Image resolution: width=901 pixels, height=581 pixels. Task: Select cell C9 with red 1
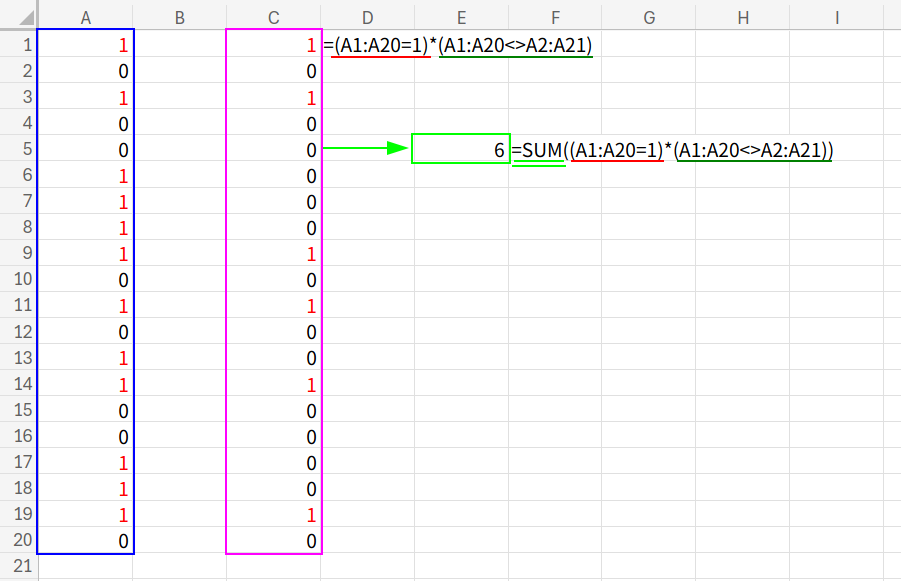pos(273,254)
